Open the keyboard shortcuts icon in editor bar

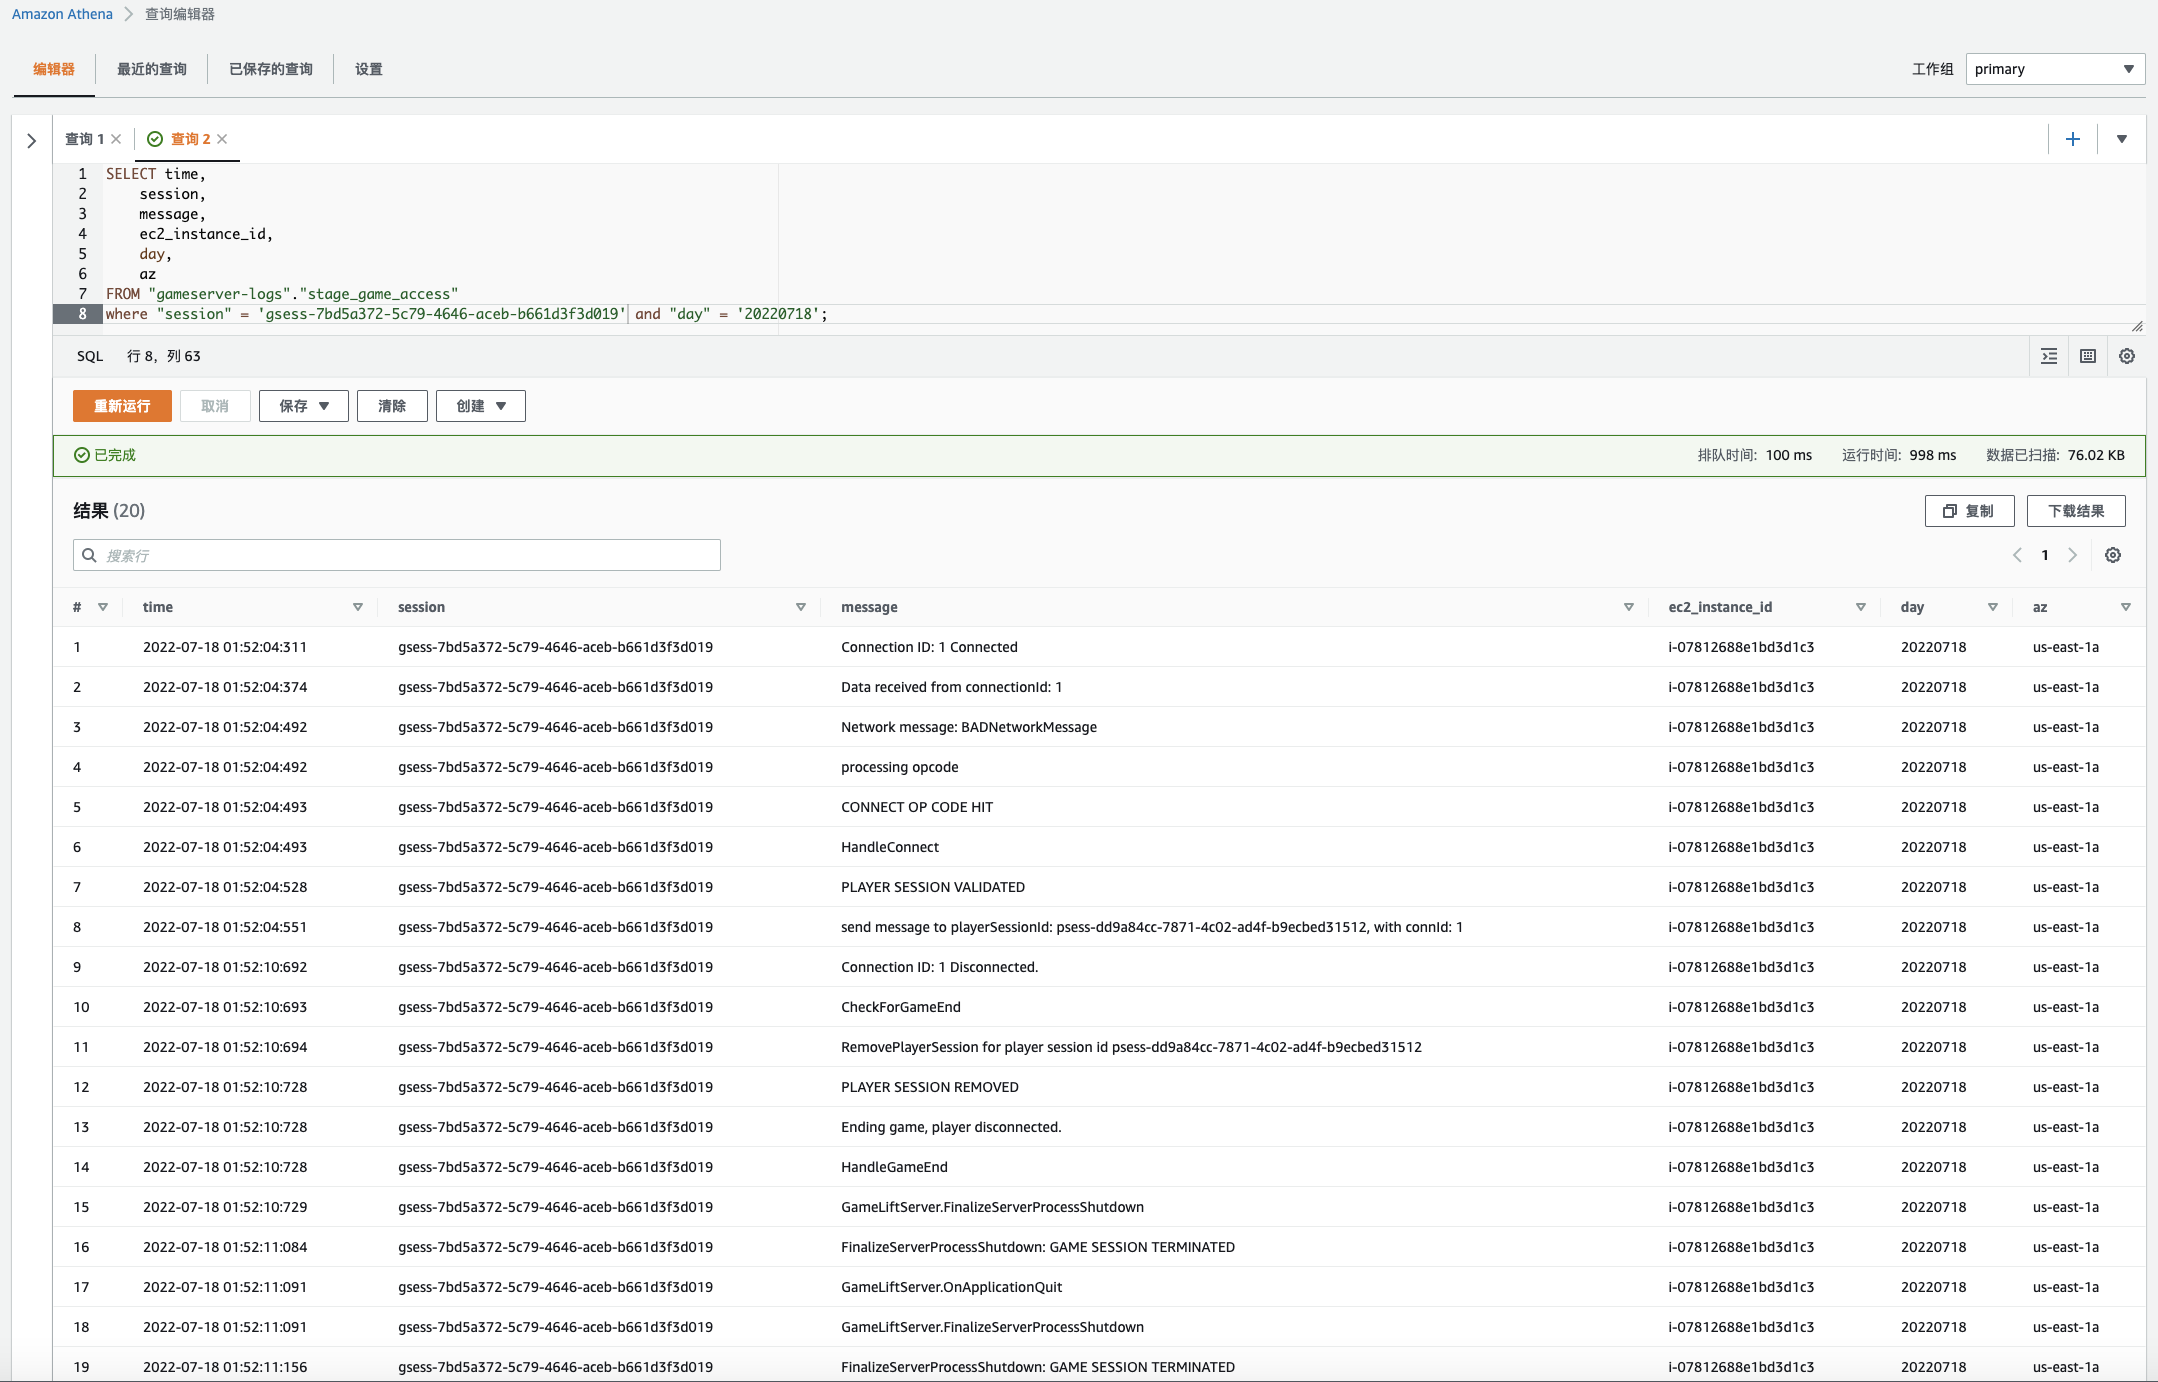(x=2088, y=356)
